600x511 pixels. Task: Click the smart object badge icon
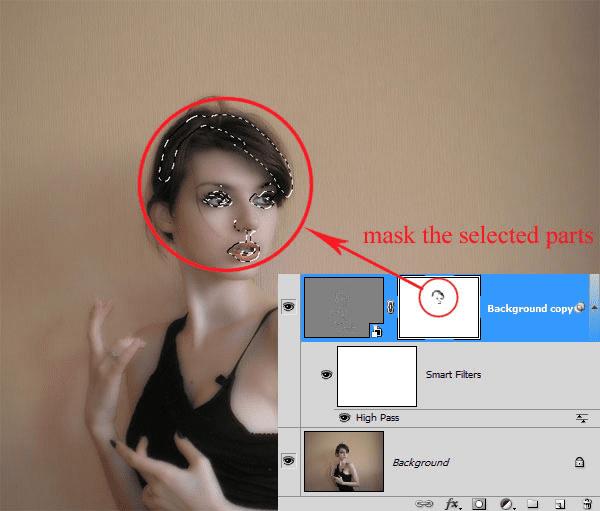[x=377, y=331]
